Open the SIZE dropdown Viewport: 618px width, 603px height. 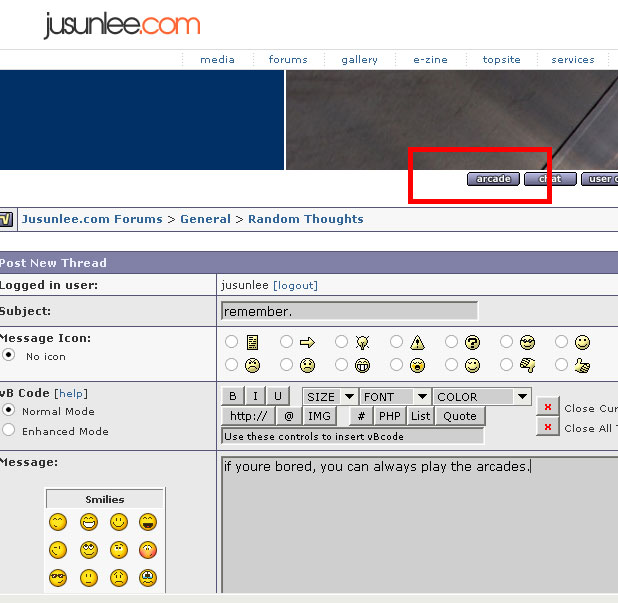pos(330,397)
